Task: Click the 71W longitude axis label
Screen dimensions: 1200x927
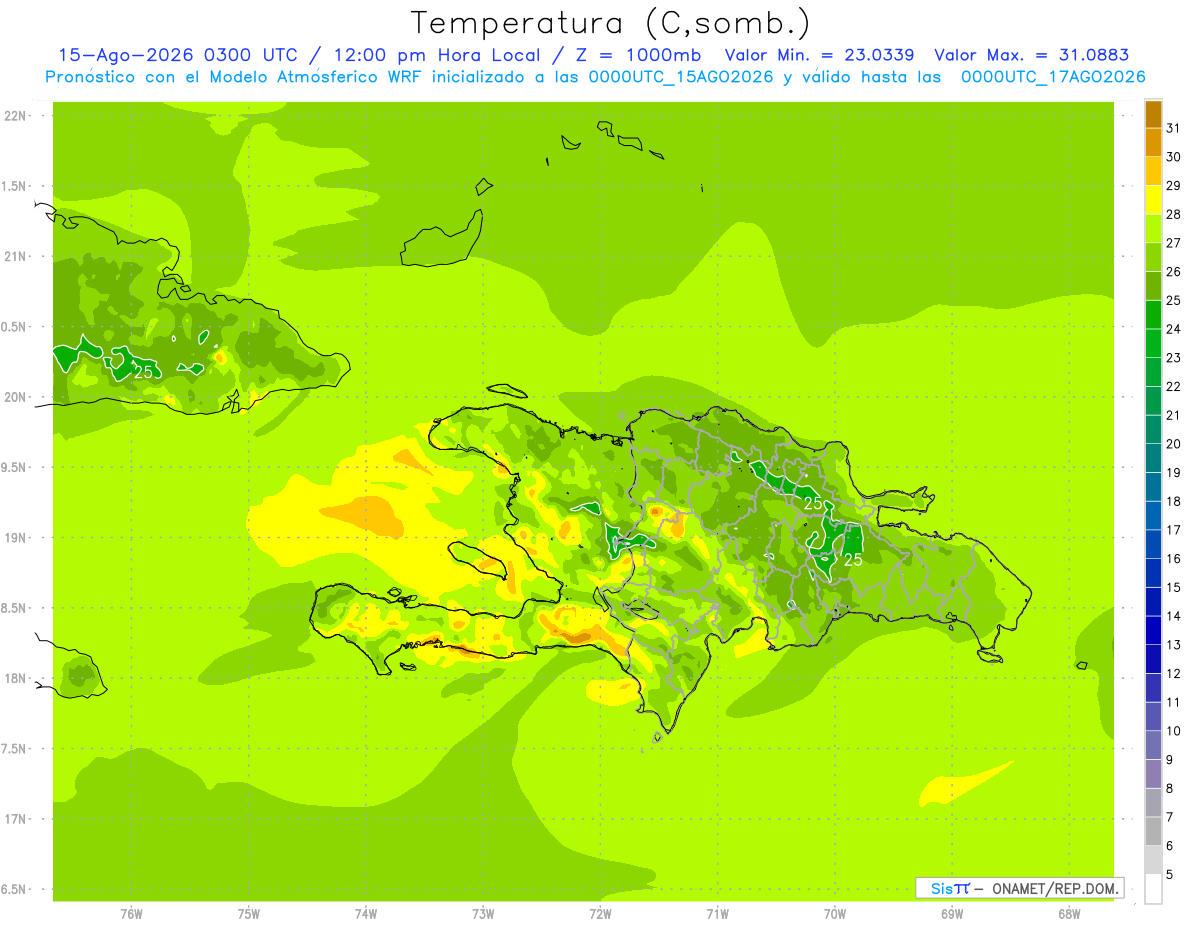Action: [x=717, y=914]
